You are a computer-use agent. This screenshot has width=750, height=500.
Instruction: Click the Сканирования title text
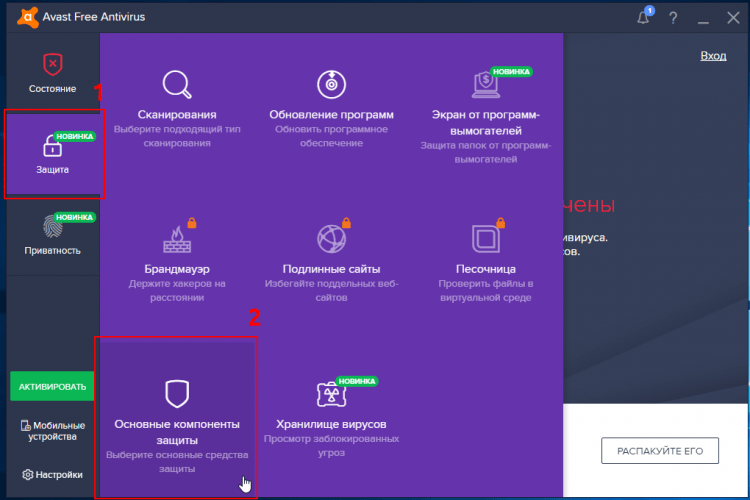pyautogui.click(x=177, y=114)
